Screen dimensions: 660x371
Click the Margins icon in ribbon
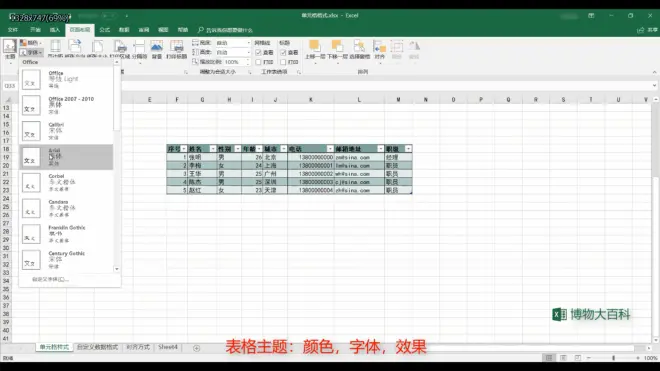(x=55, y=49)
